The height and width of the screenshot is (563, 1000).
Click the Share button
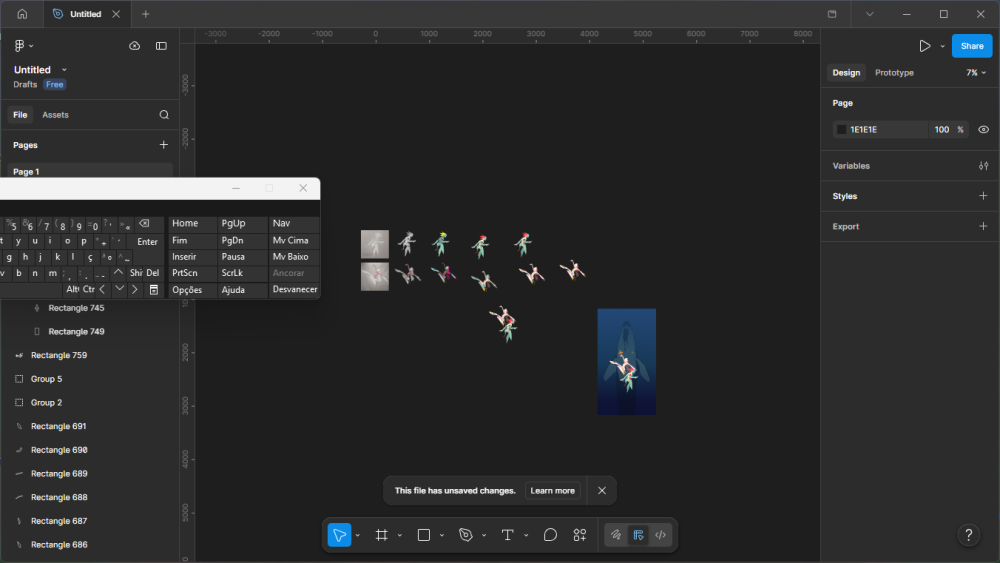click(x=972, y=46)
